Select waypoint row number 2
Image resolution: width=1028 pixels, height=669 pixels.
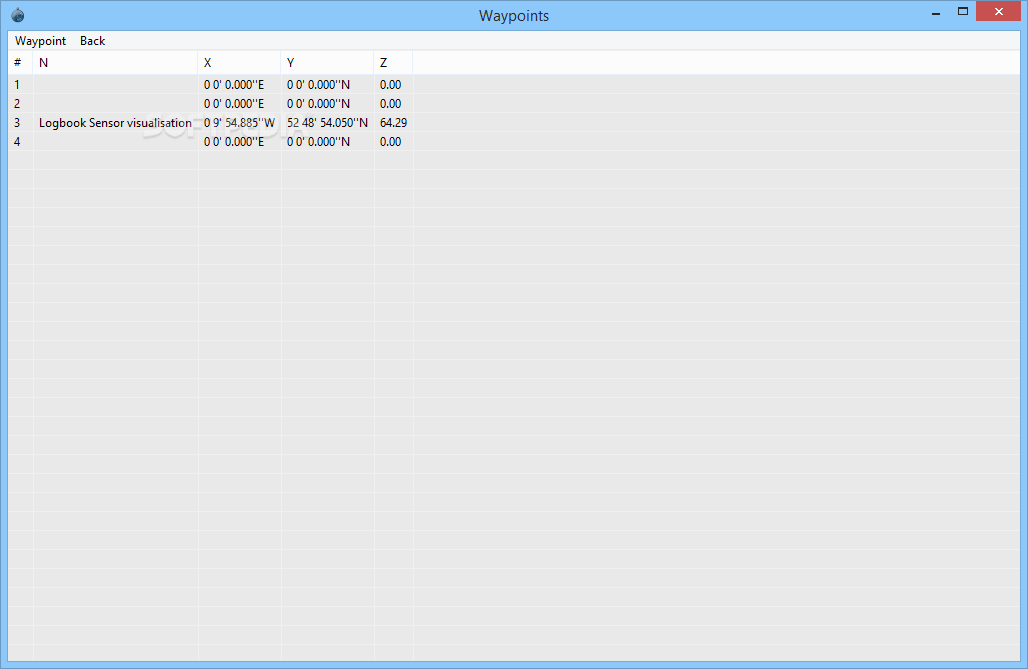(x=17, y=104)
